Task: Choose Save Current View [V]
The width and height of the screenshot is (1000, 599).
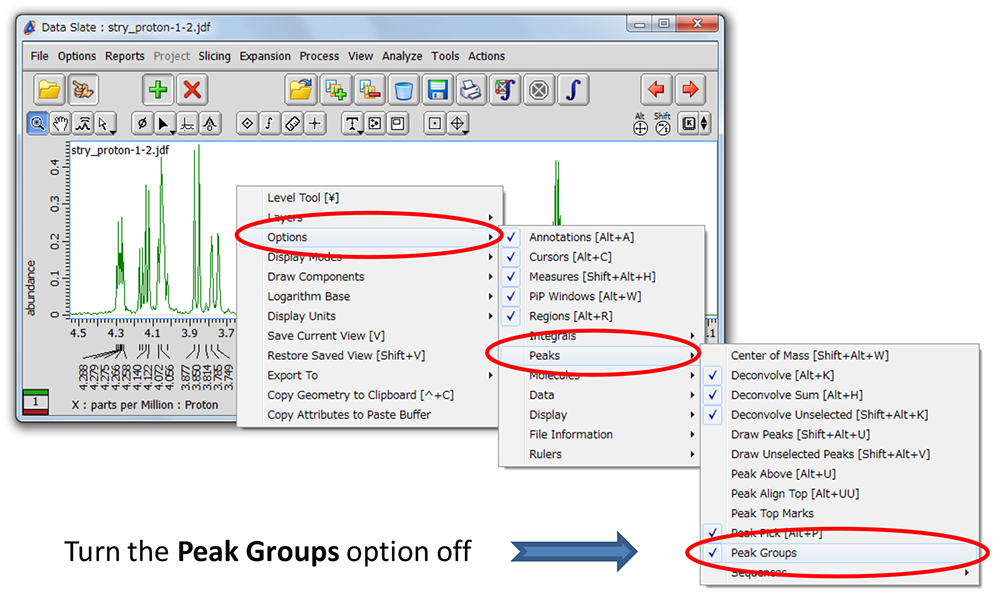Action: [326, 336]
